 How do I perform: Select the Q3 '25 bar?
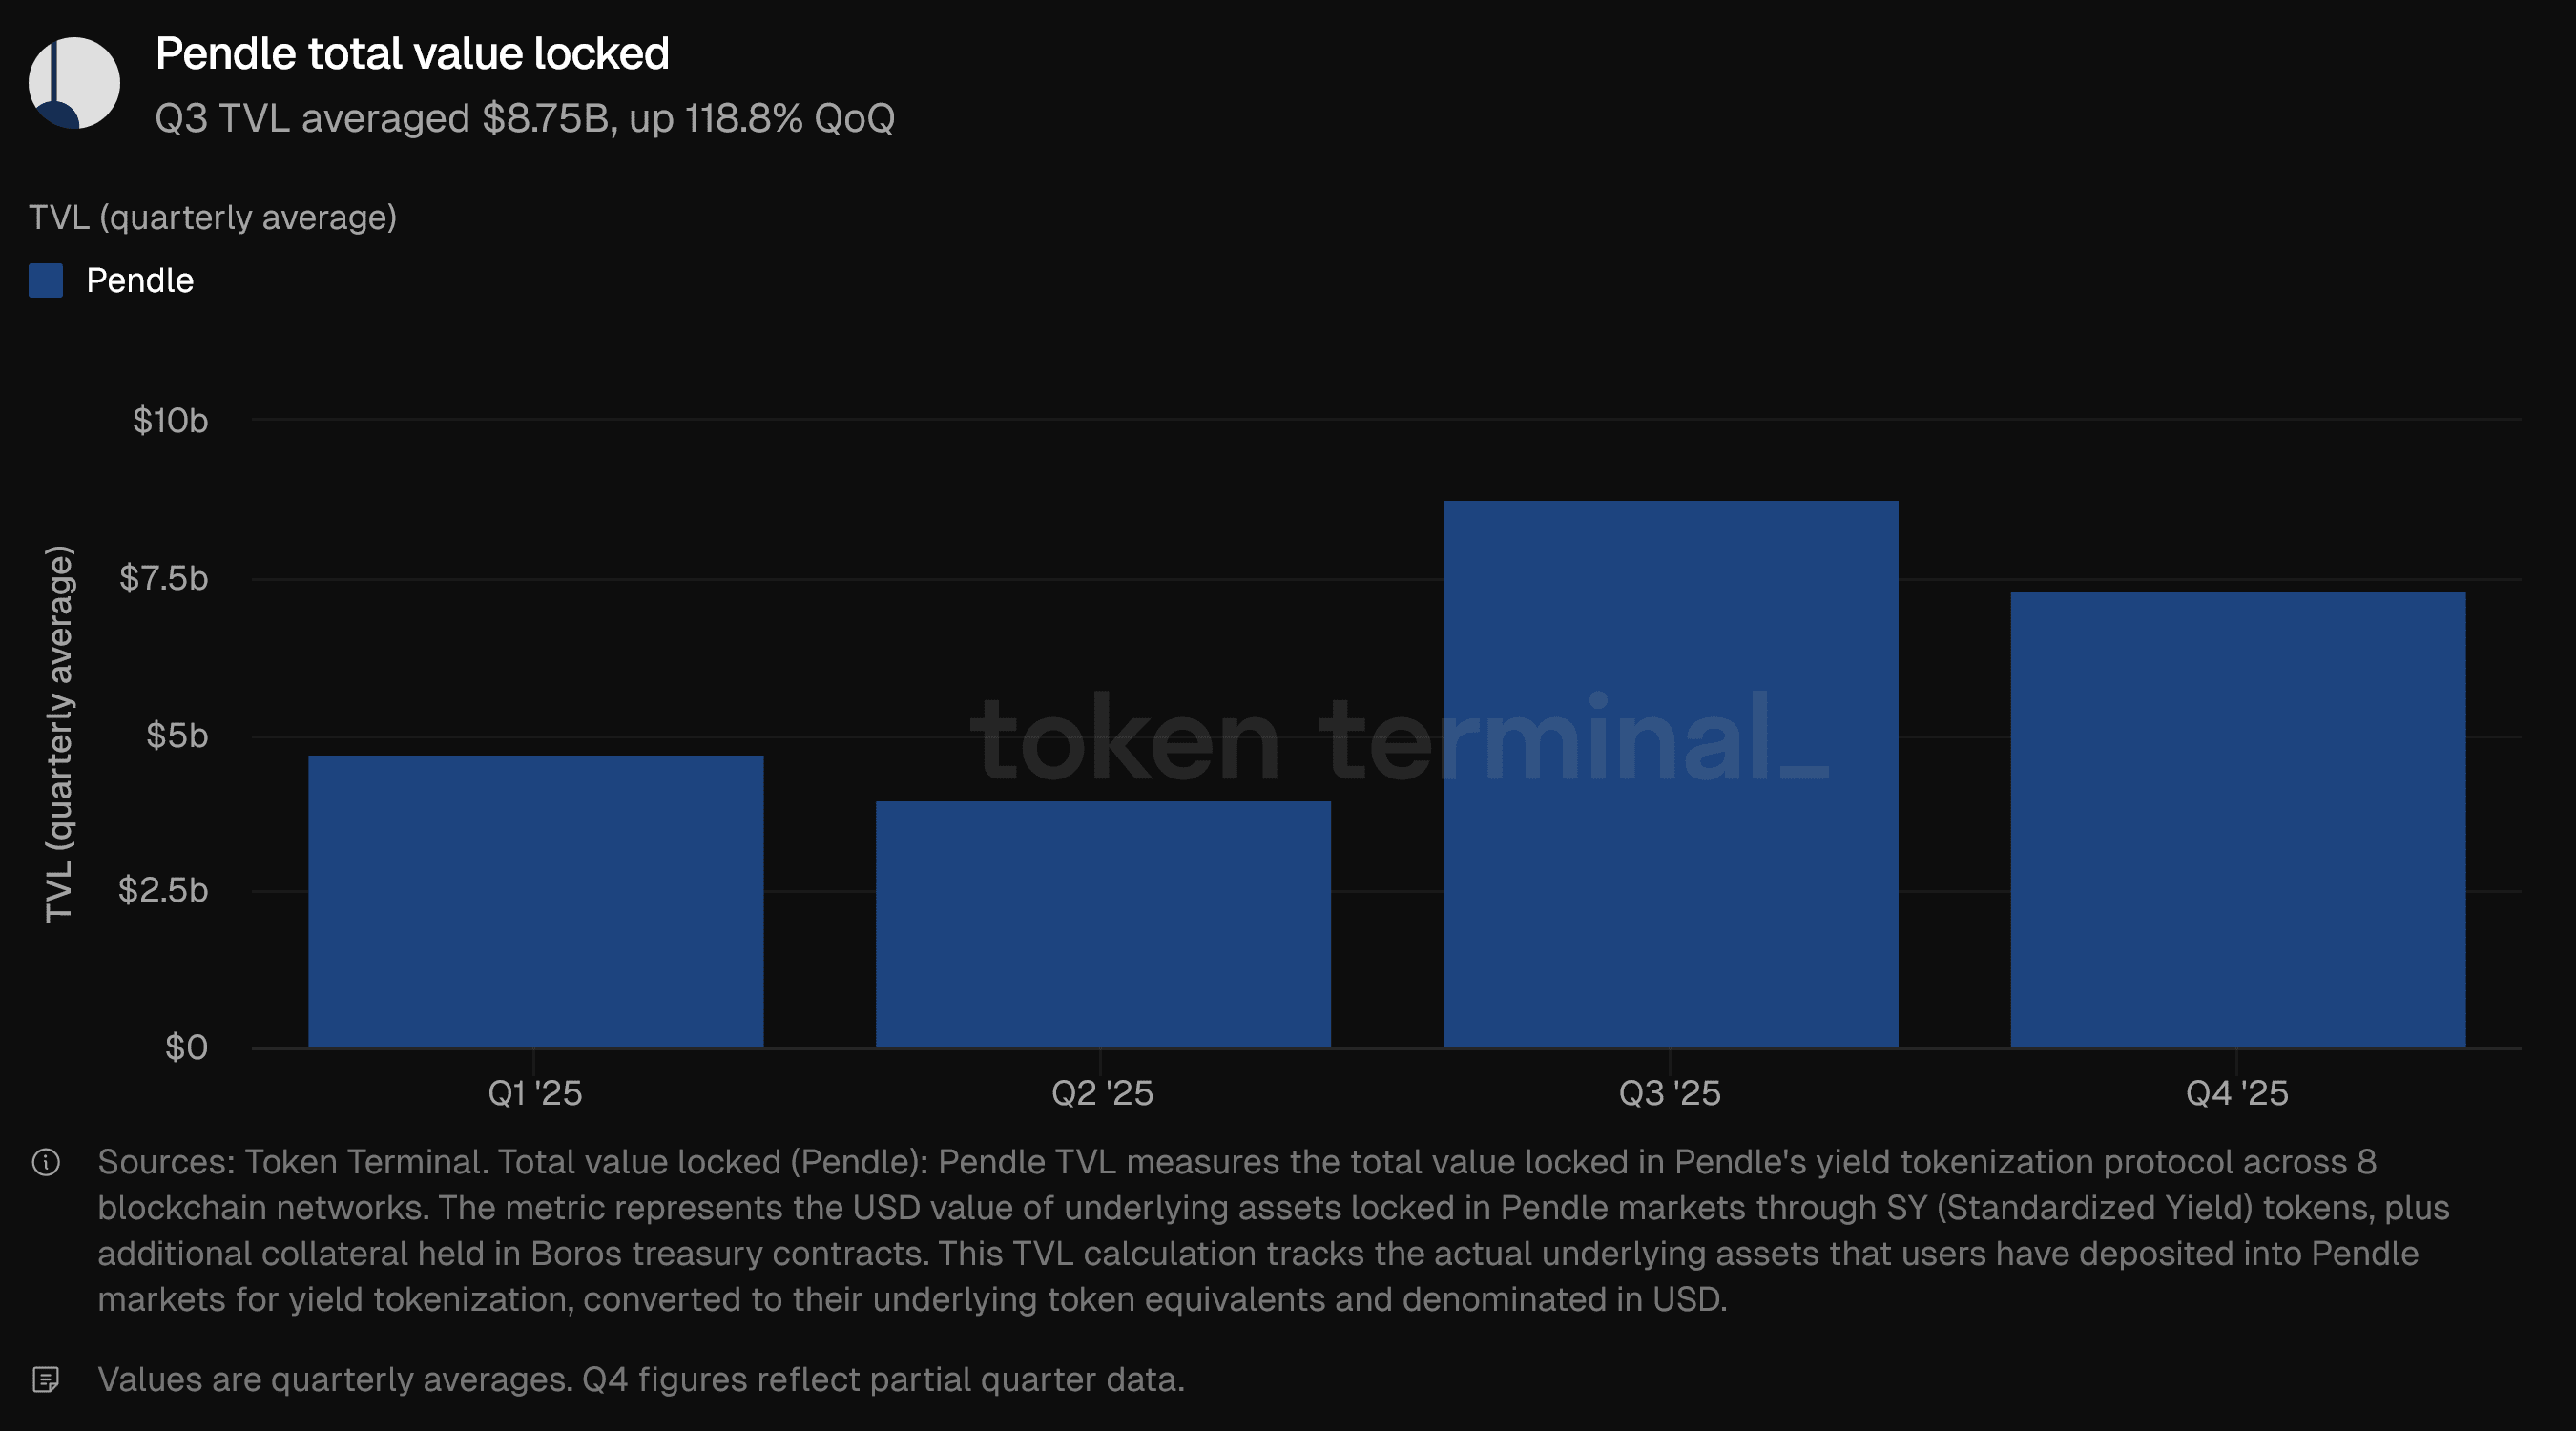pyautogui.click(x=1670, y=774)
